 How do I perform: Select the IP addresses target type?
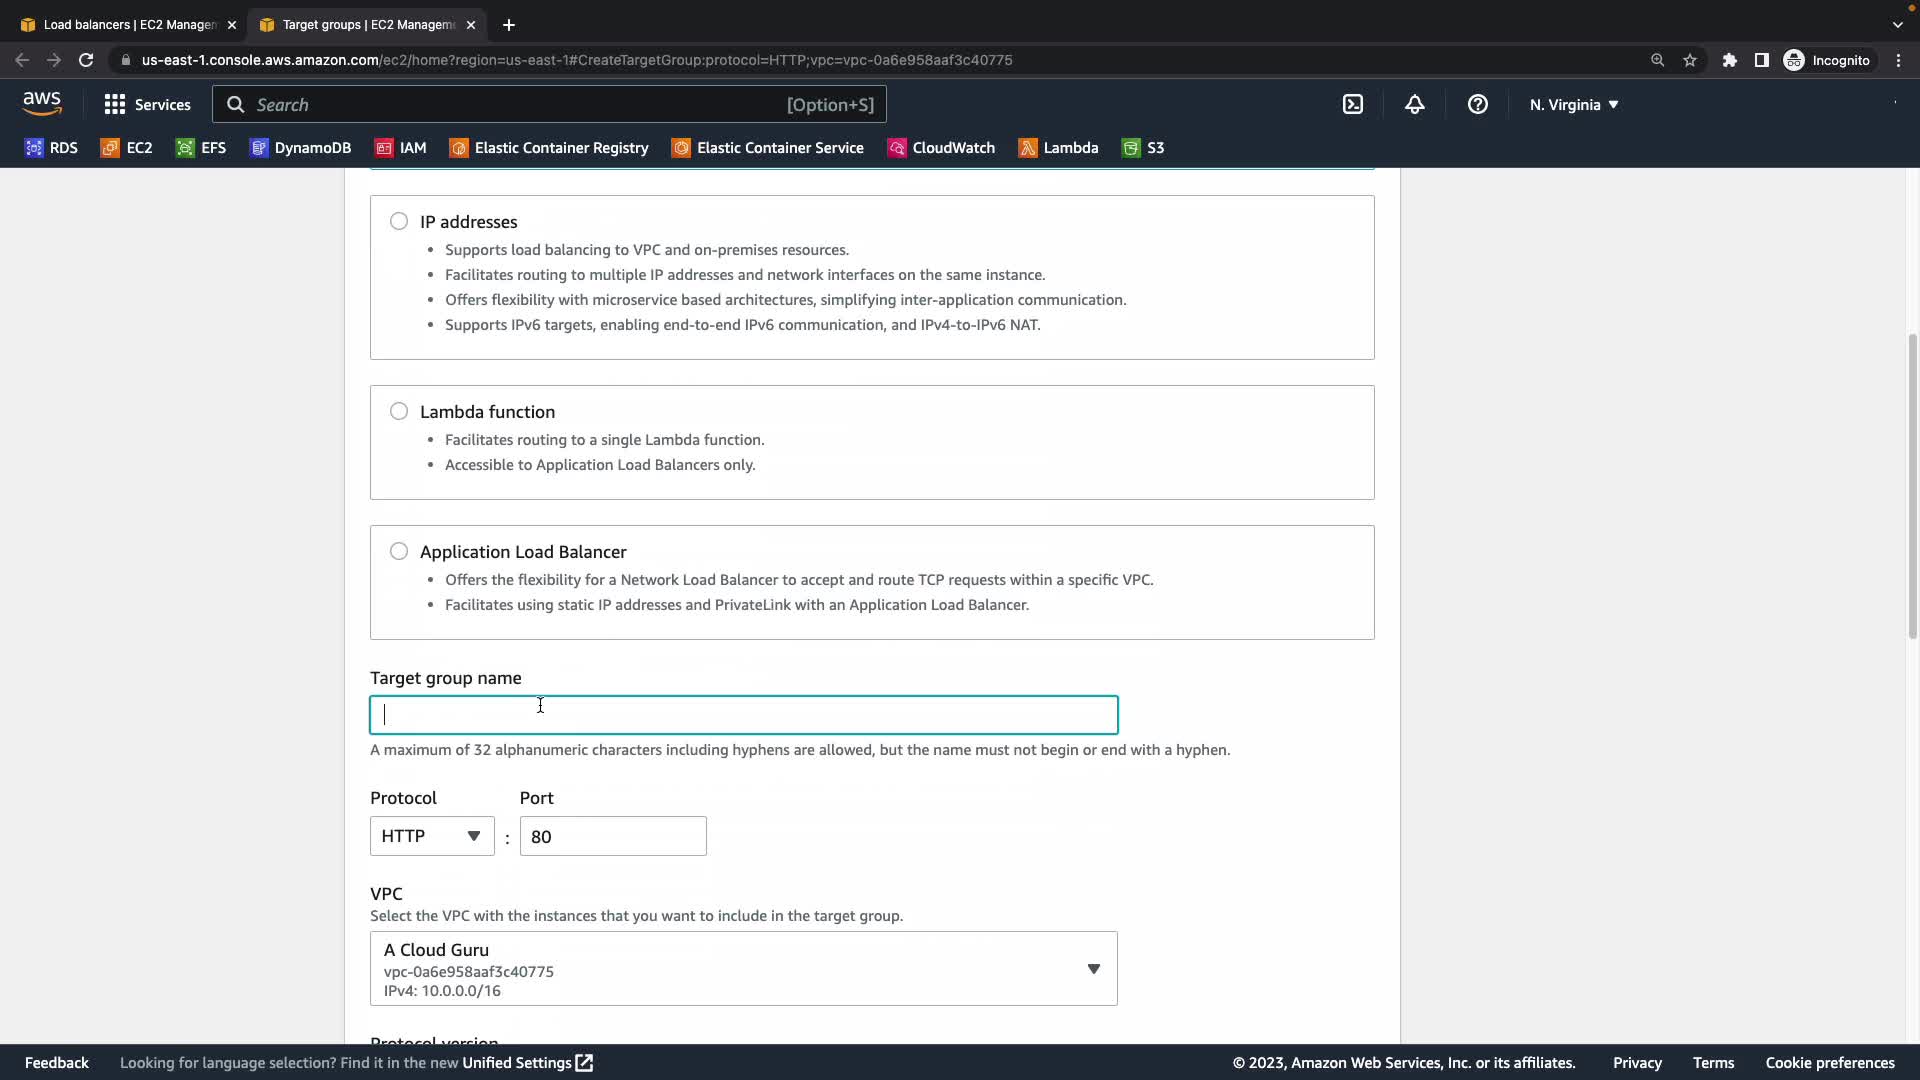click(x=399, y=221)
